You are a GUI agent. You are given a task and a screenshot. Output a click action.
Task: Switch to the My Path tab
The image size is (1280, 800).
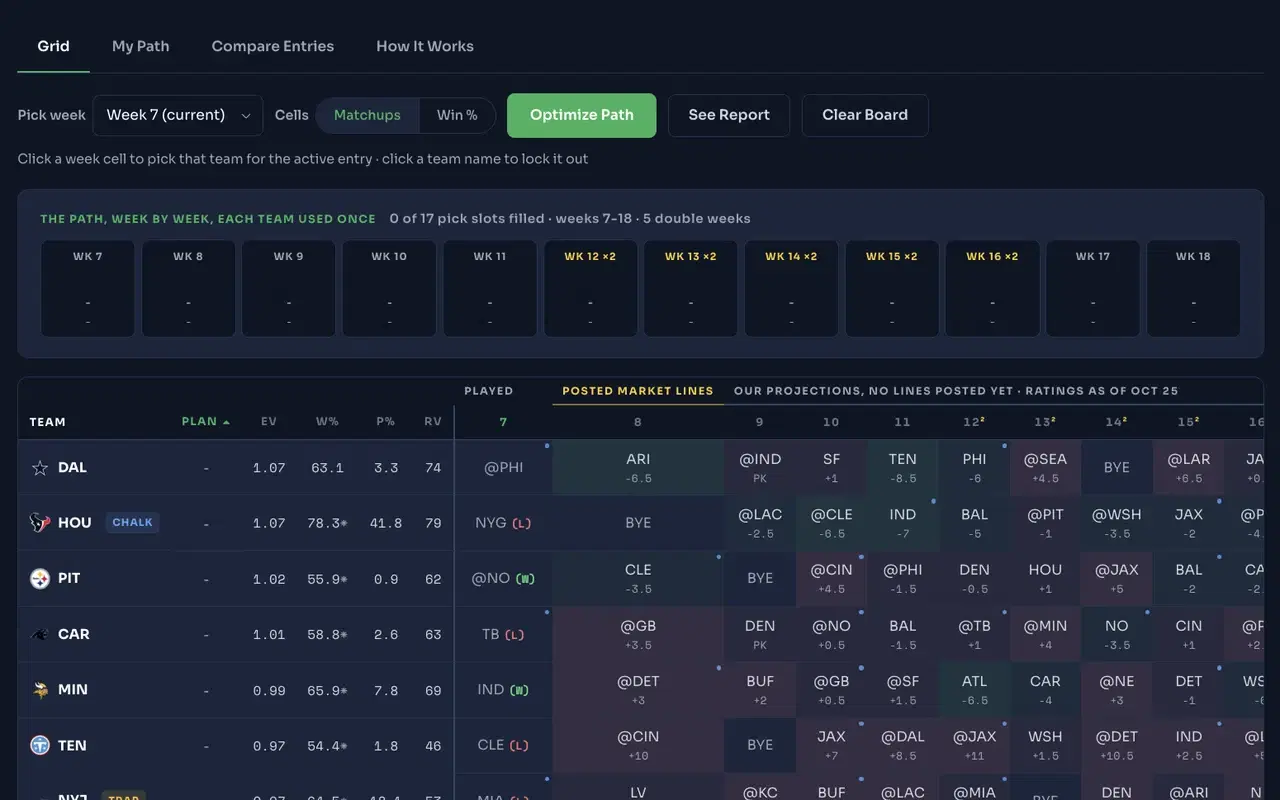(140, 46)
